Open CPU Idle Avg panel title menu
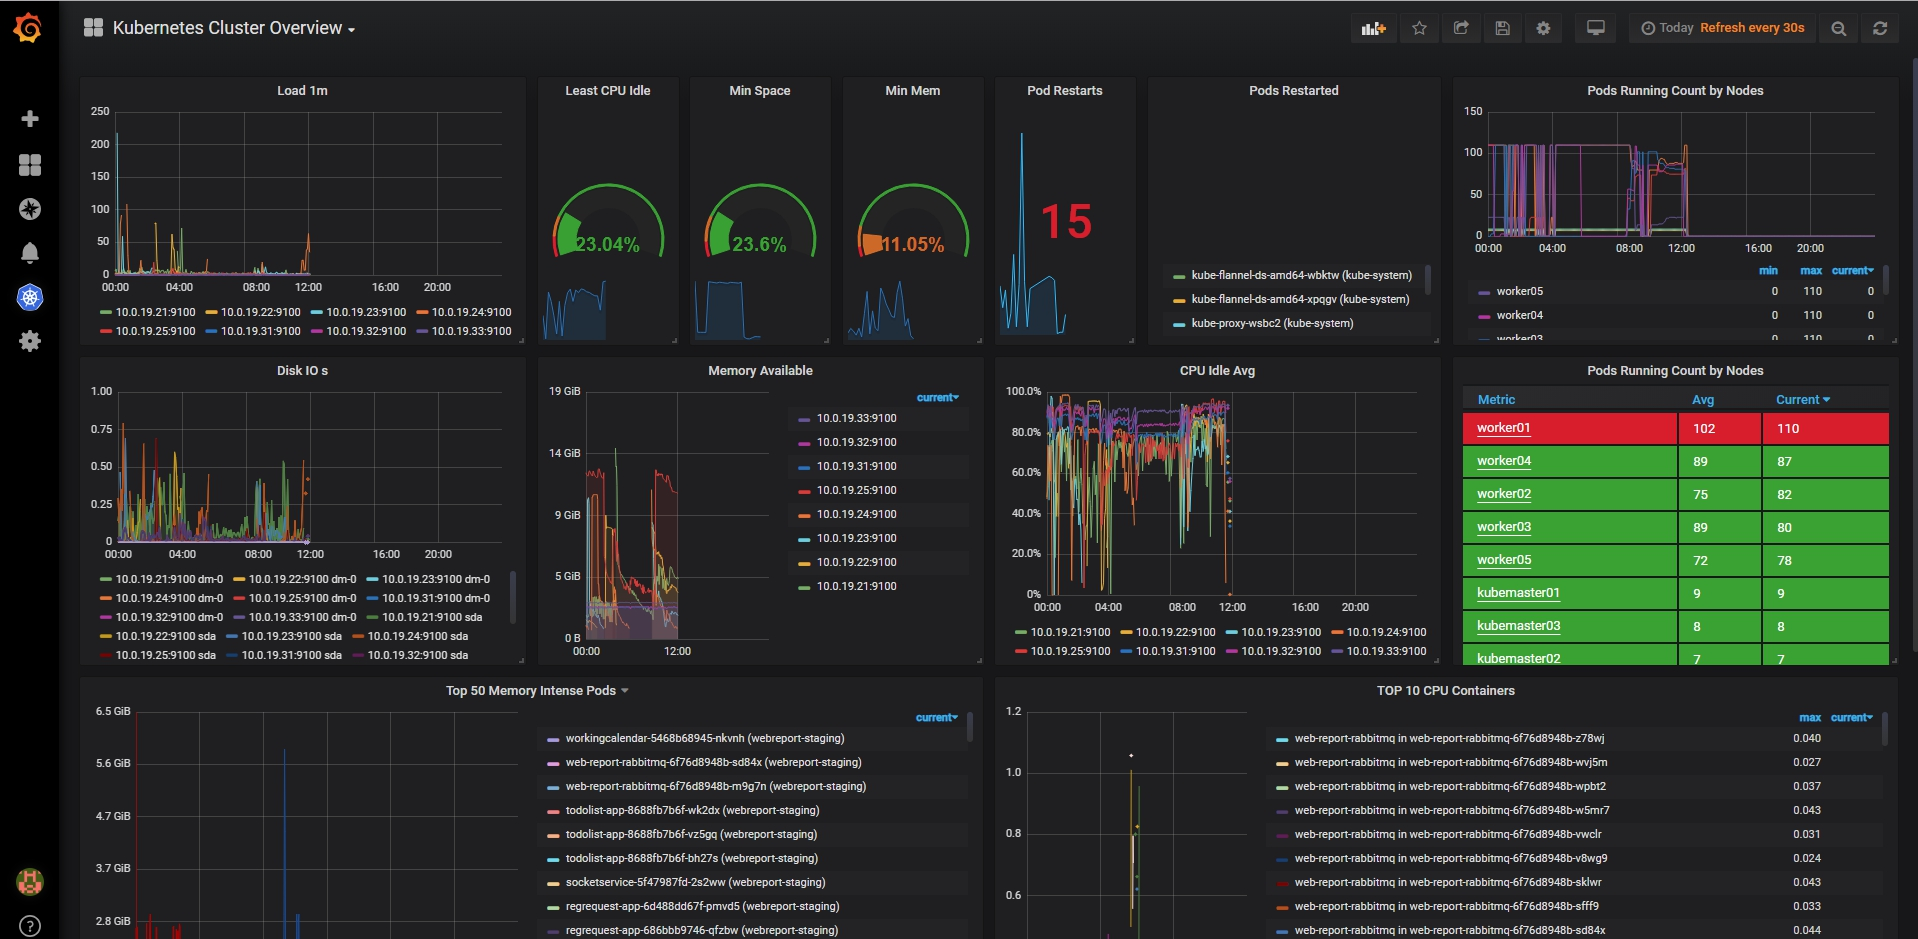Screen dimensions: 1918x939 point(1217,371)
